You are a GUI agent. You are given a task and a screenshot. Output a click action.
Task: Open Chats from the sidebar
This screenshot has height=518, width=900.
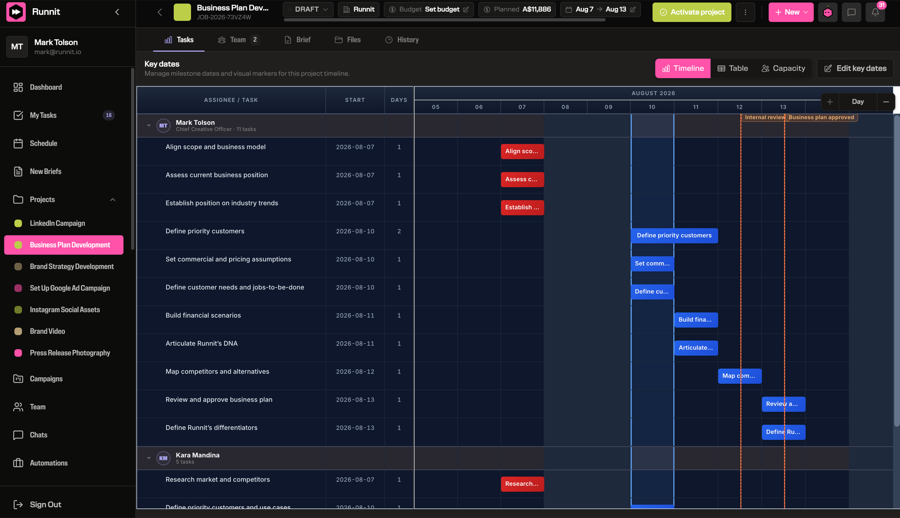(x=38, y=435)
